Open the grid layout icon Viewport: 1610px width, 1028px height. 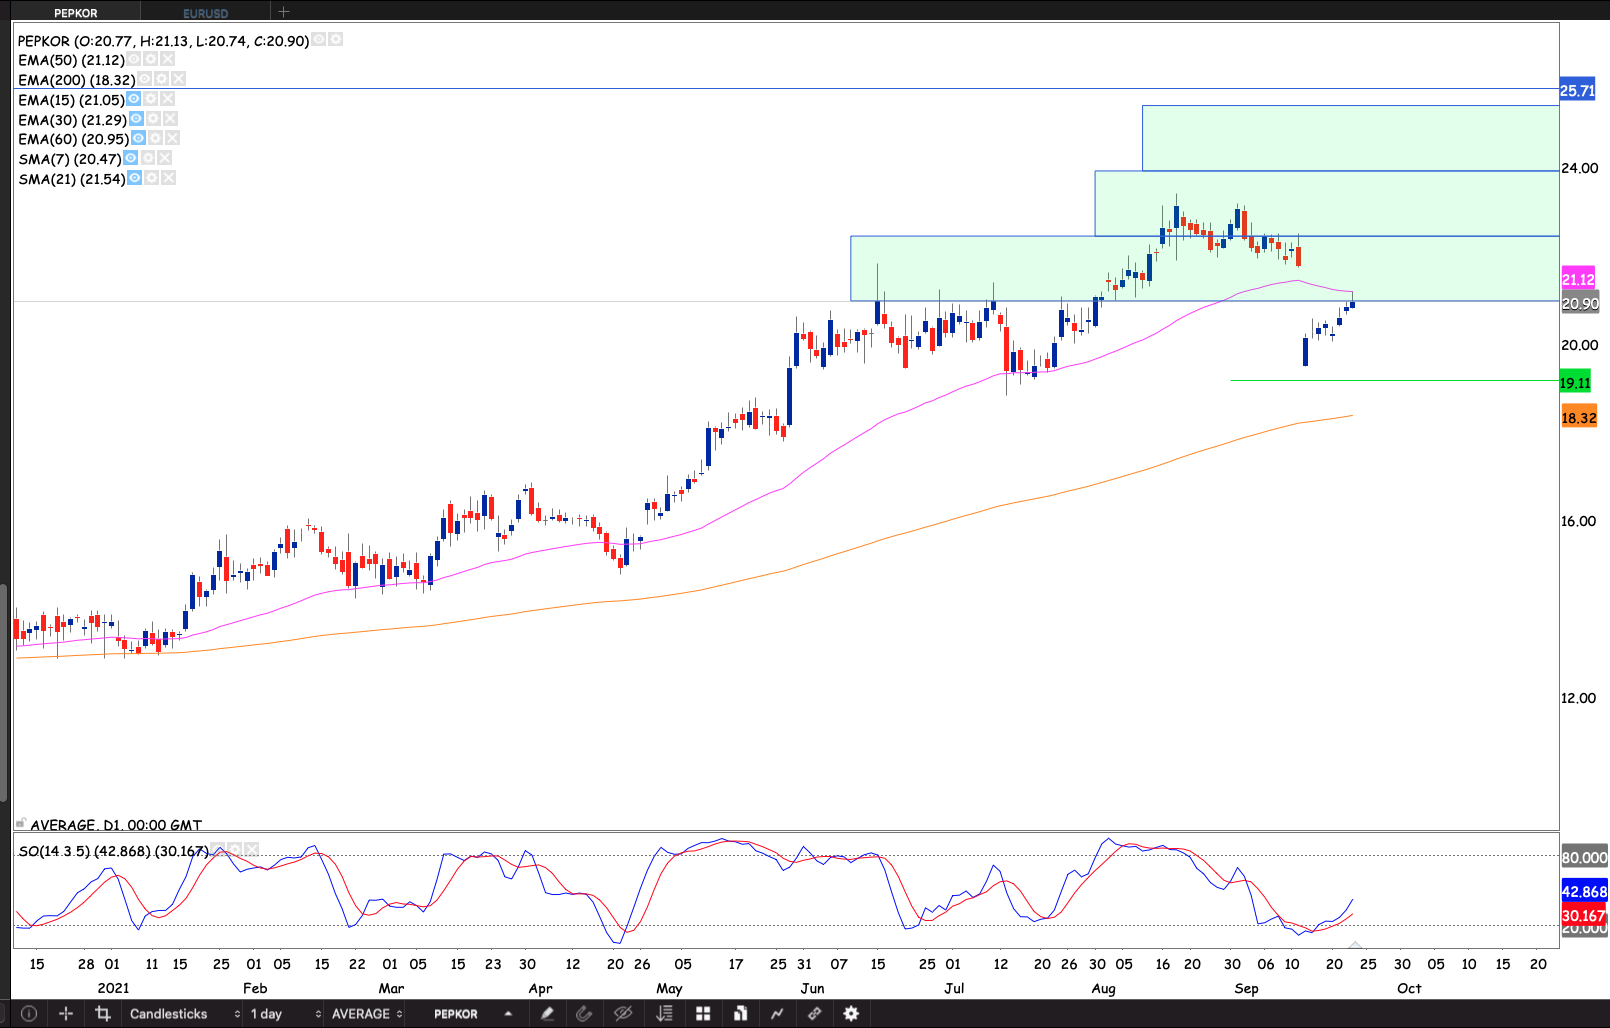(703, 1013)
